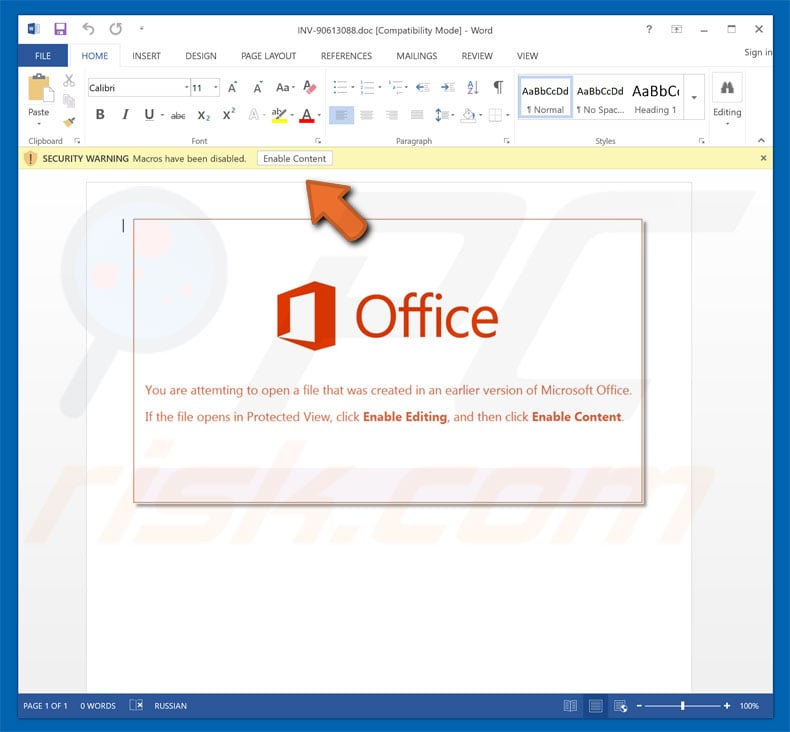Open Change Case Aa dropdown

click(x=285, y=88)
